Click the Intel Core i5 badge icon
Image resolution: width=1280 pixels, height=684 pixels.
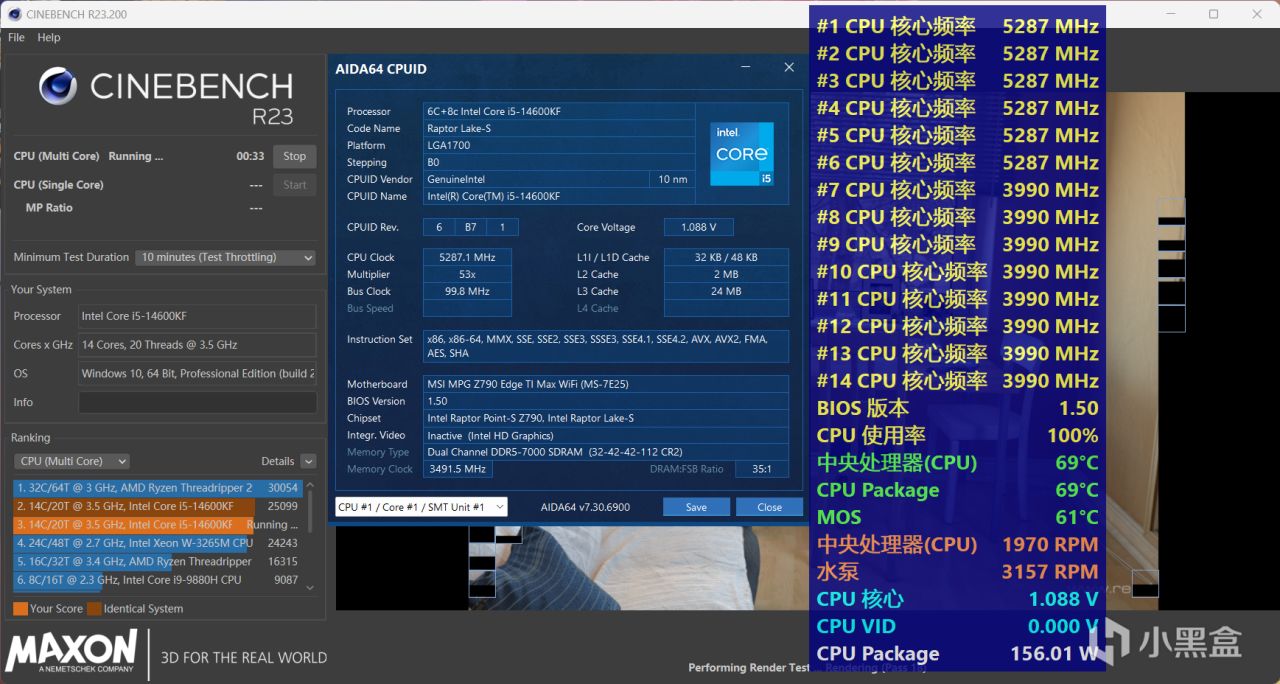(742, 154)
